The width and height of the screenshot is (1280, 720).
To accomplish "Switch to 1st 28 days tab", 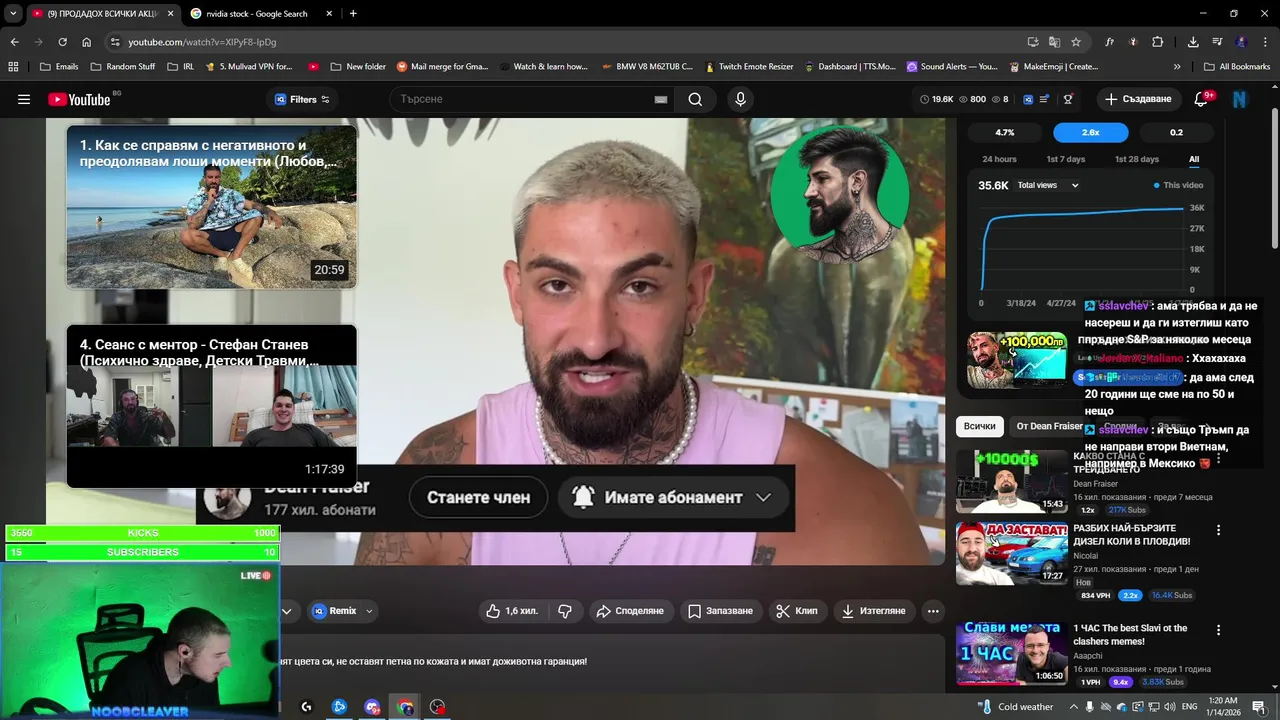I will pos(1137,159).
